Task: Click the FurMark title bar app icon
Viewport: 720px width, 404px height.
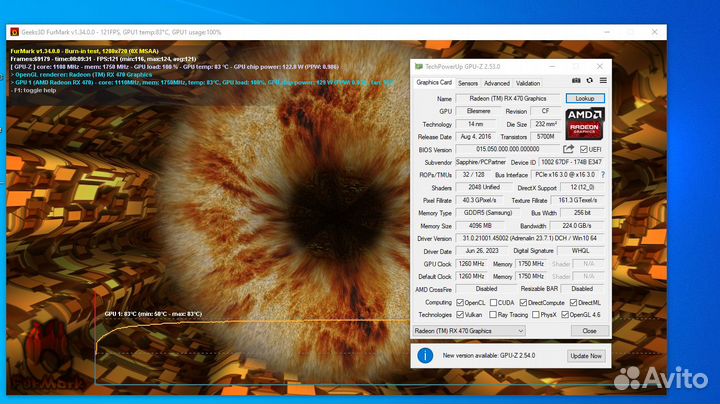Action: point(15,32)
